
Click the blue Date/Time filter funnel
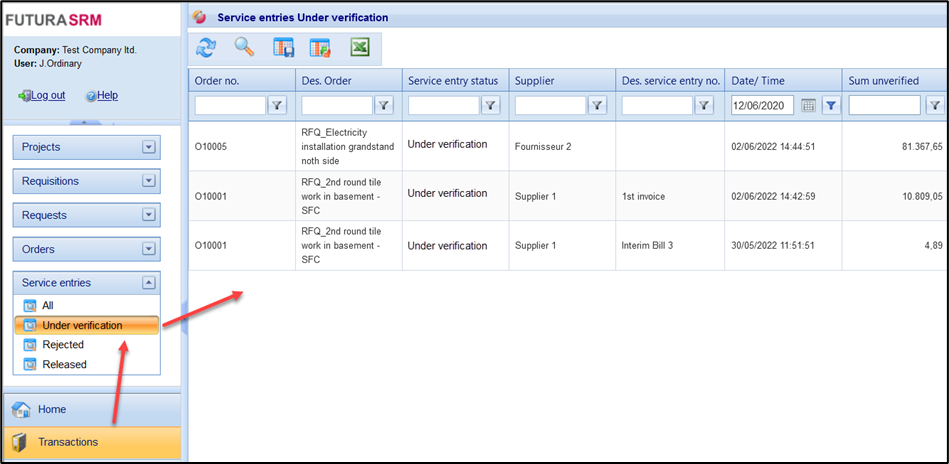point(830,105)
